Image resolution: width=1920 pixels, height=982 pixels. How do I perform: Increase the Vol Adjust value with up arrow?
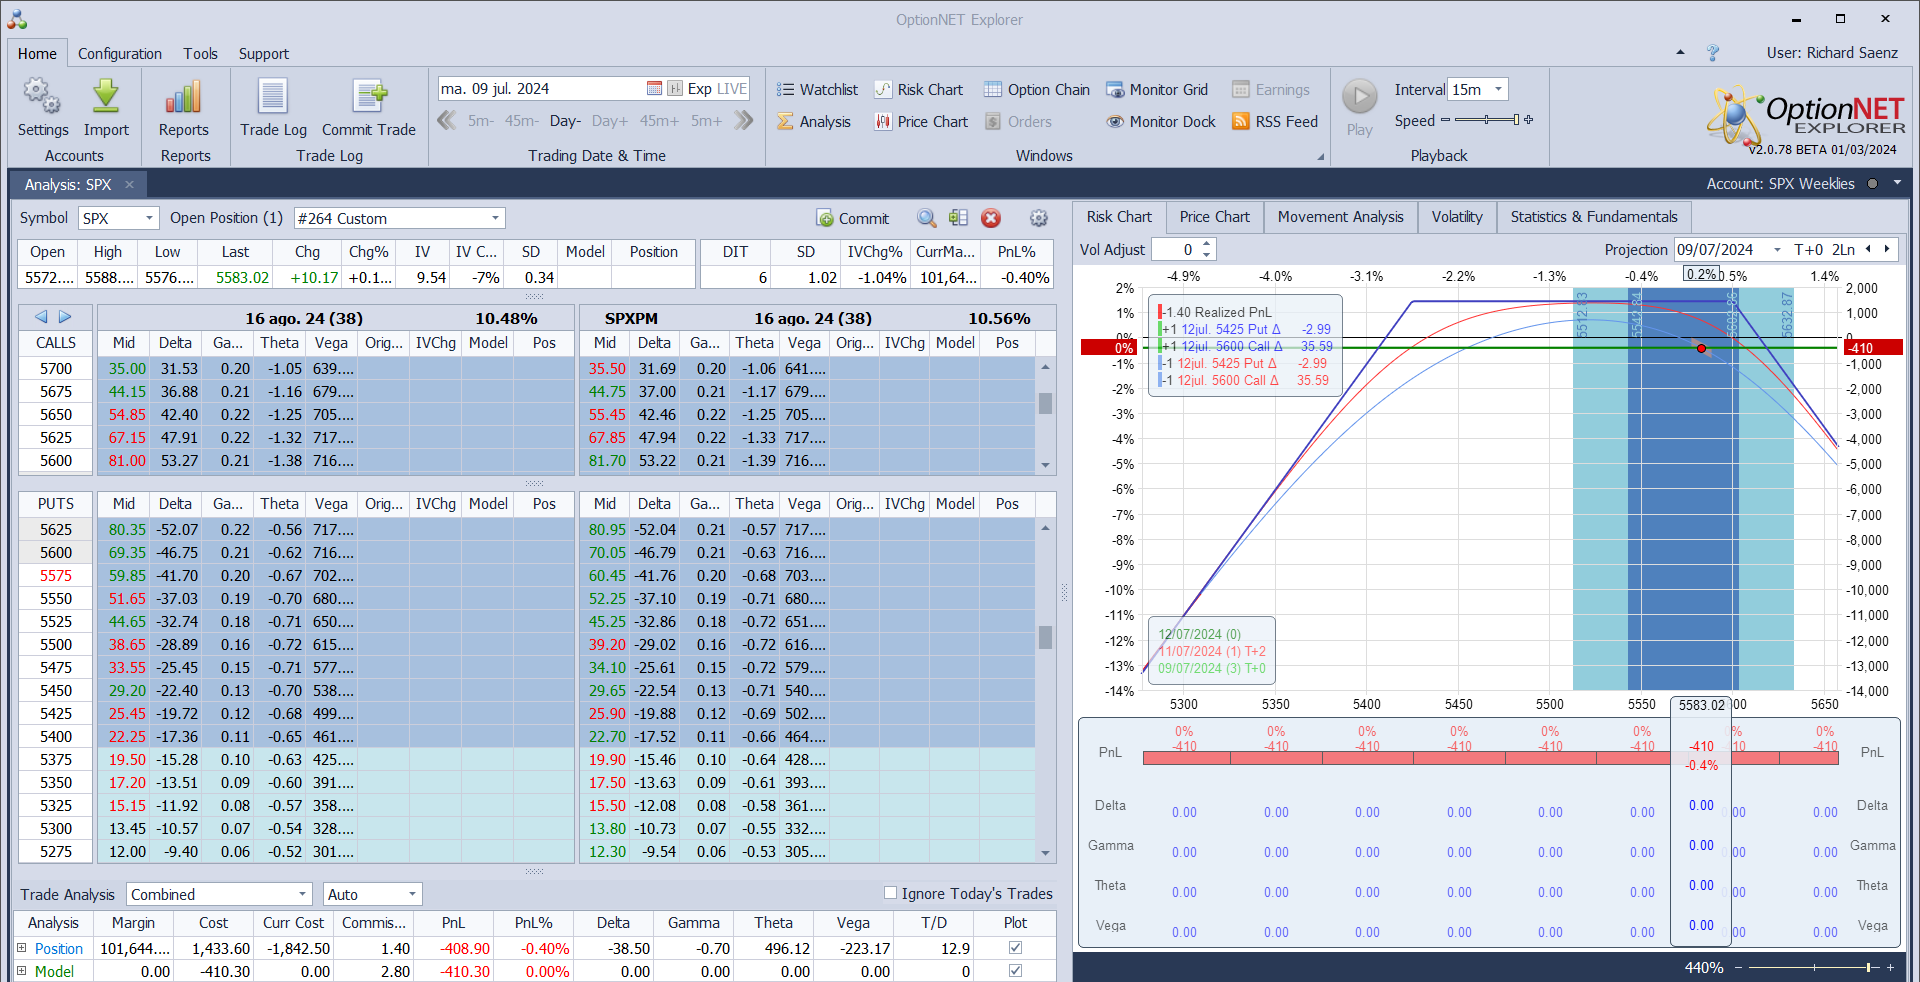[x=1207, y=244]
